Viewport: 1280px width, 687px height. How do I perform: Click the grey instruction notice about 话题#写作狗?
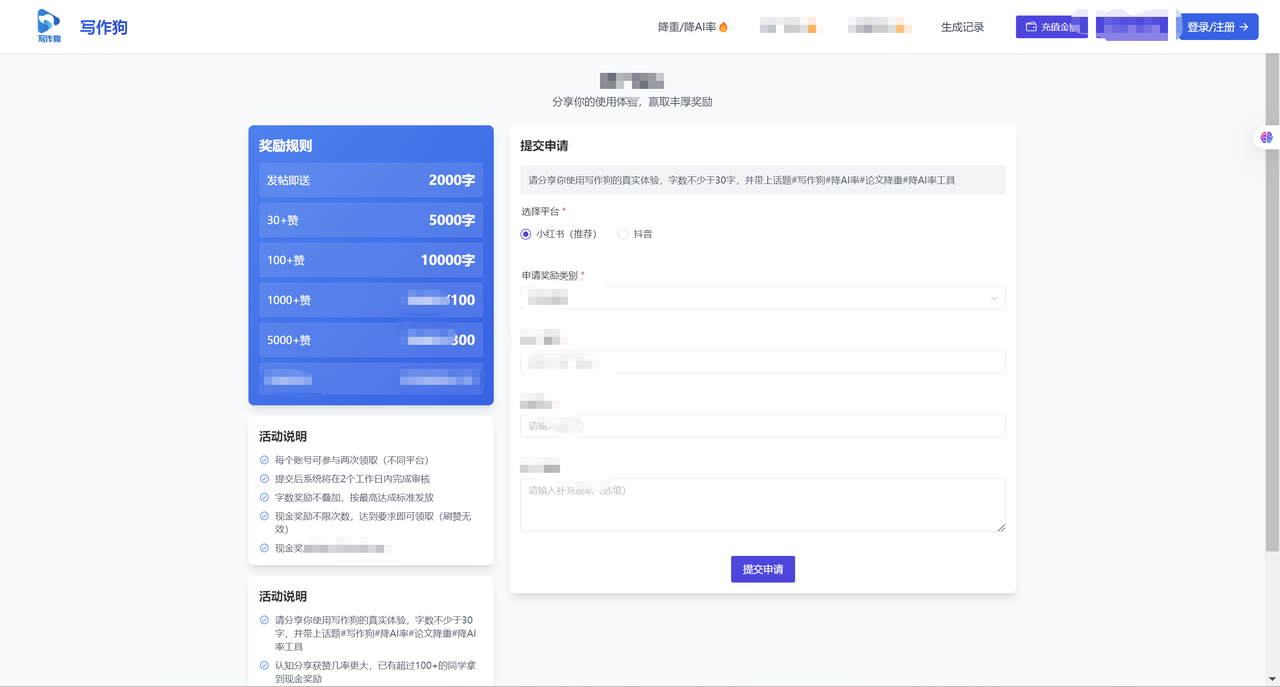tap(762, 180)
